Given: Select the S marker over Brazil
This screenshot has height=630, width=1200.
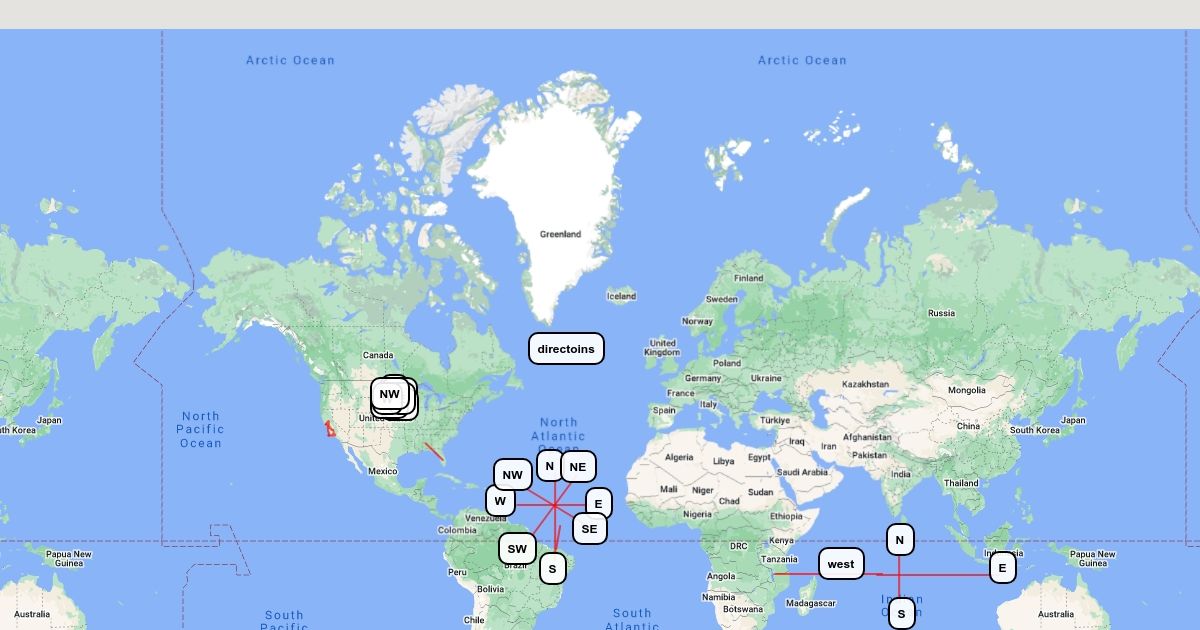Looking at the screenshot, I should click(x=552, y=569).
